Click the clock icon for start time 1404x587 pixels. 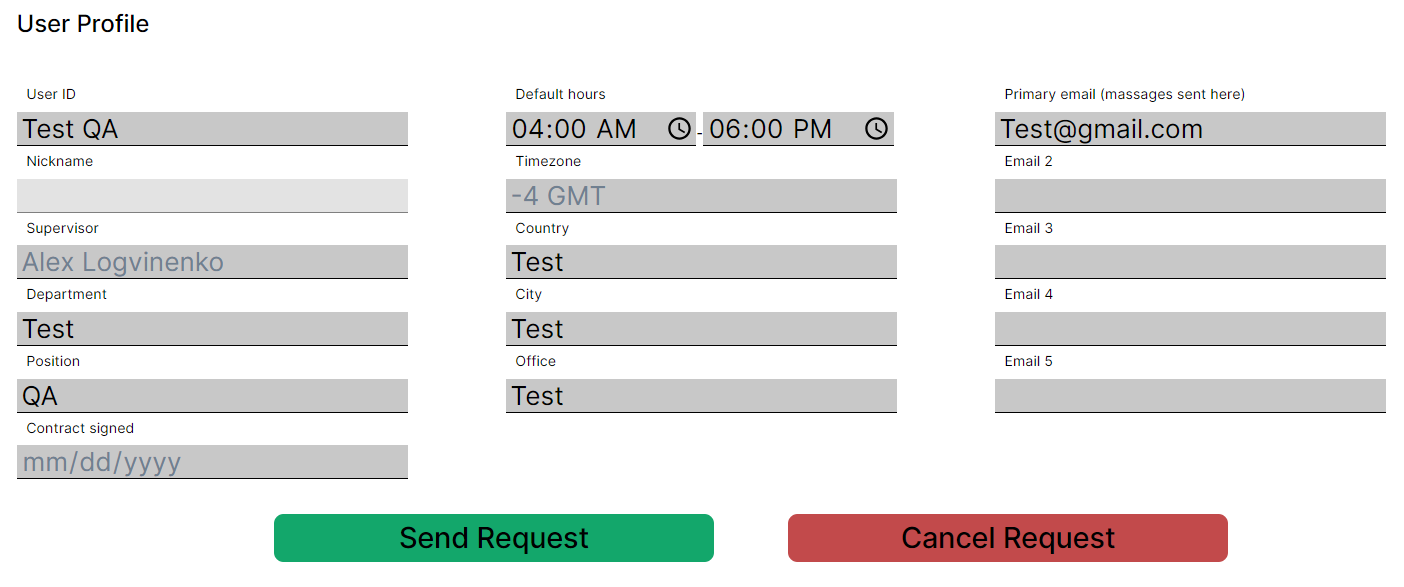click(x=679, y=129)
